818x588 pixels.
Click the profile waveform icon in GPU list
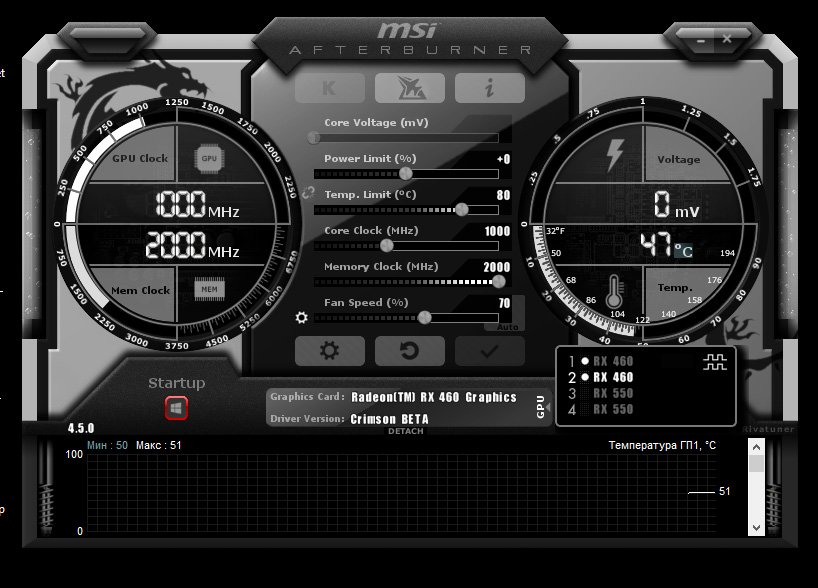[x=715, y=362]
